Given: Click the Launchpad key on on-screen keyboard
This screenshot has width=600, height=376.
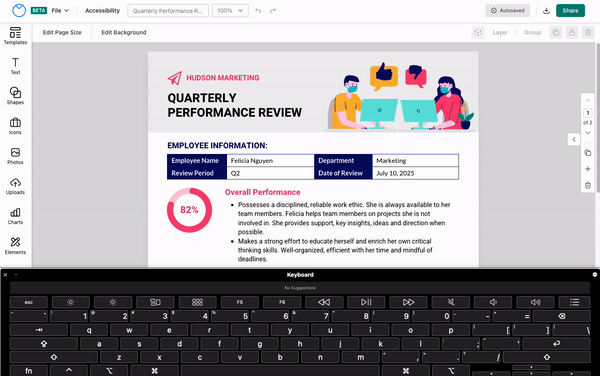Looking at the screenshot, I should point(197,302).
